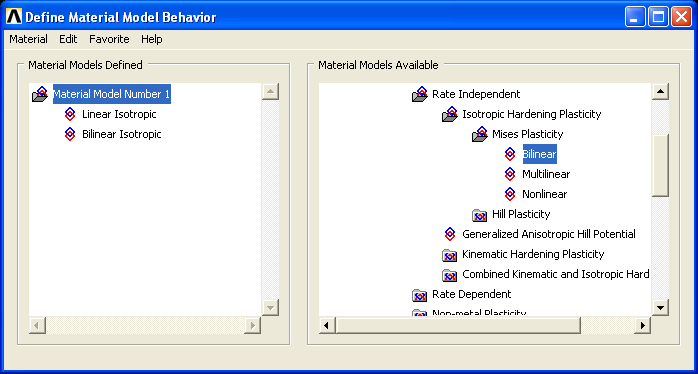Expand the Rate Dependent folder icon
Screen dimensions: 698x374
click(419, 295)
